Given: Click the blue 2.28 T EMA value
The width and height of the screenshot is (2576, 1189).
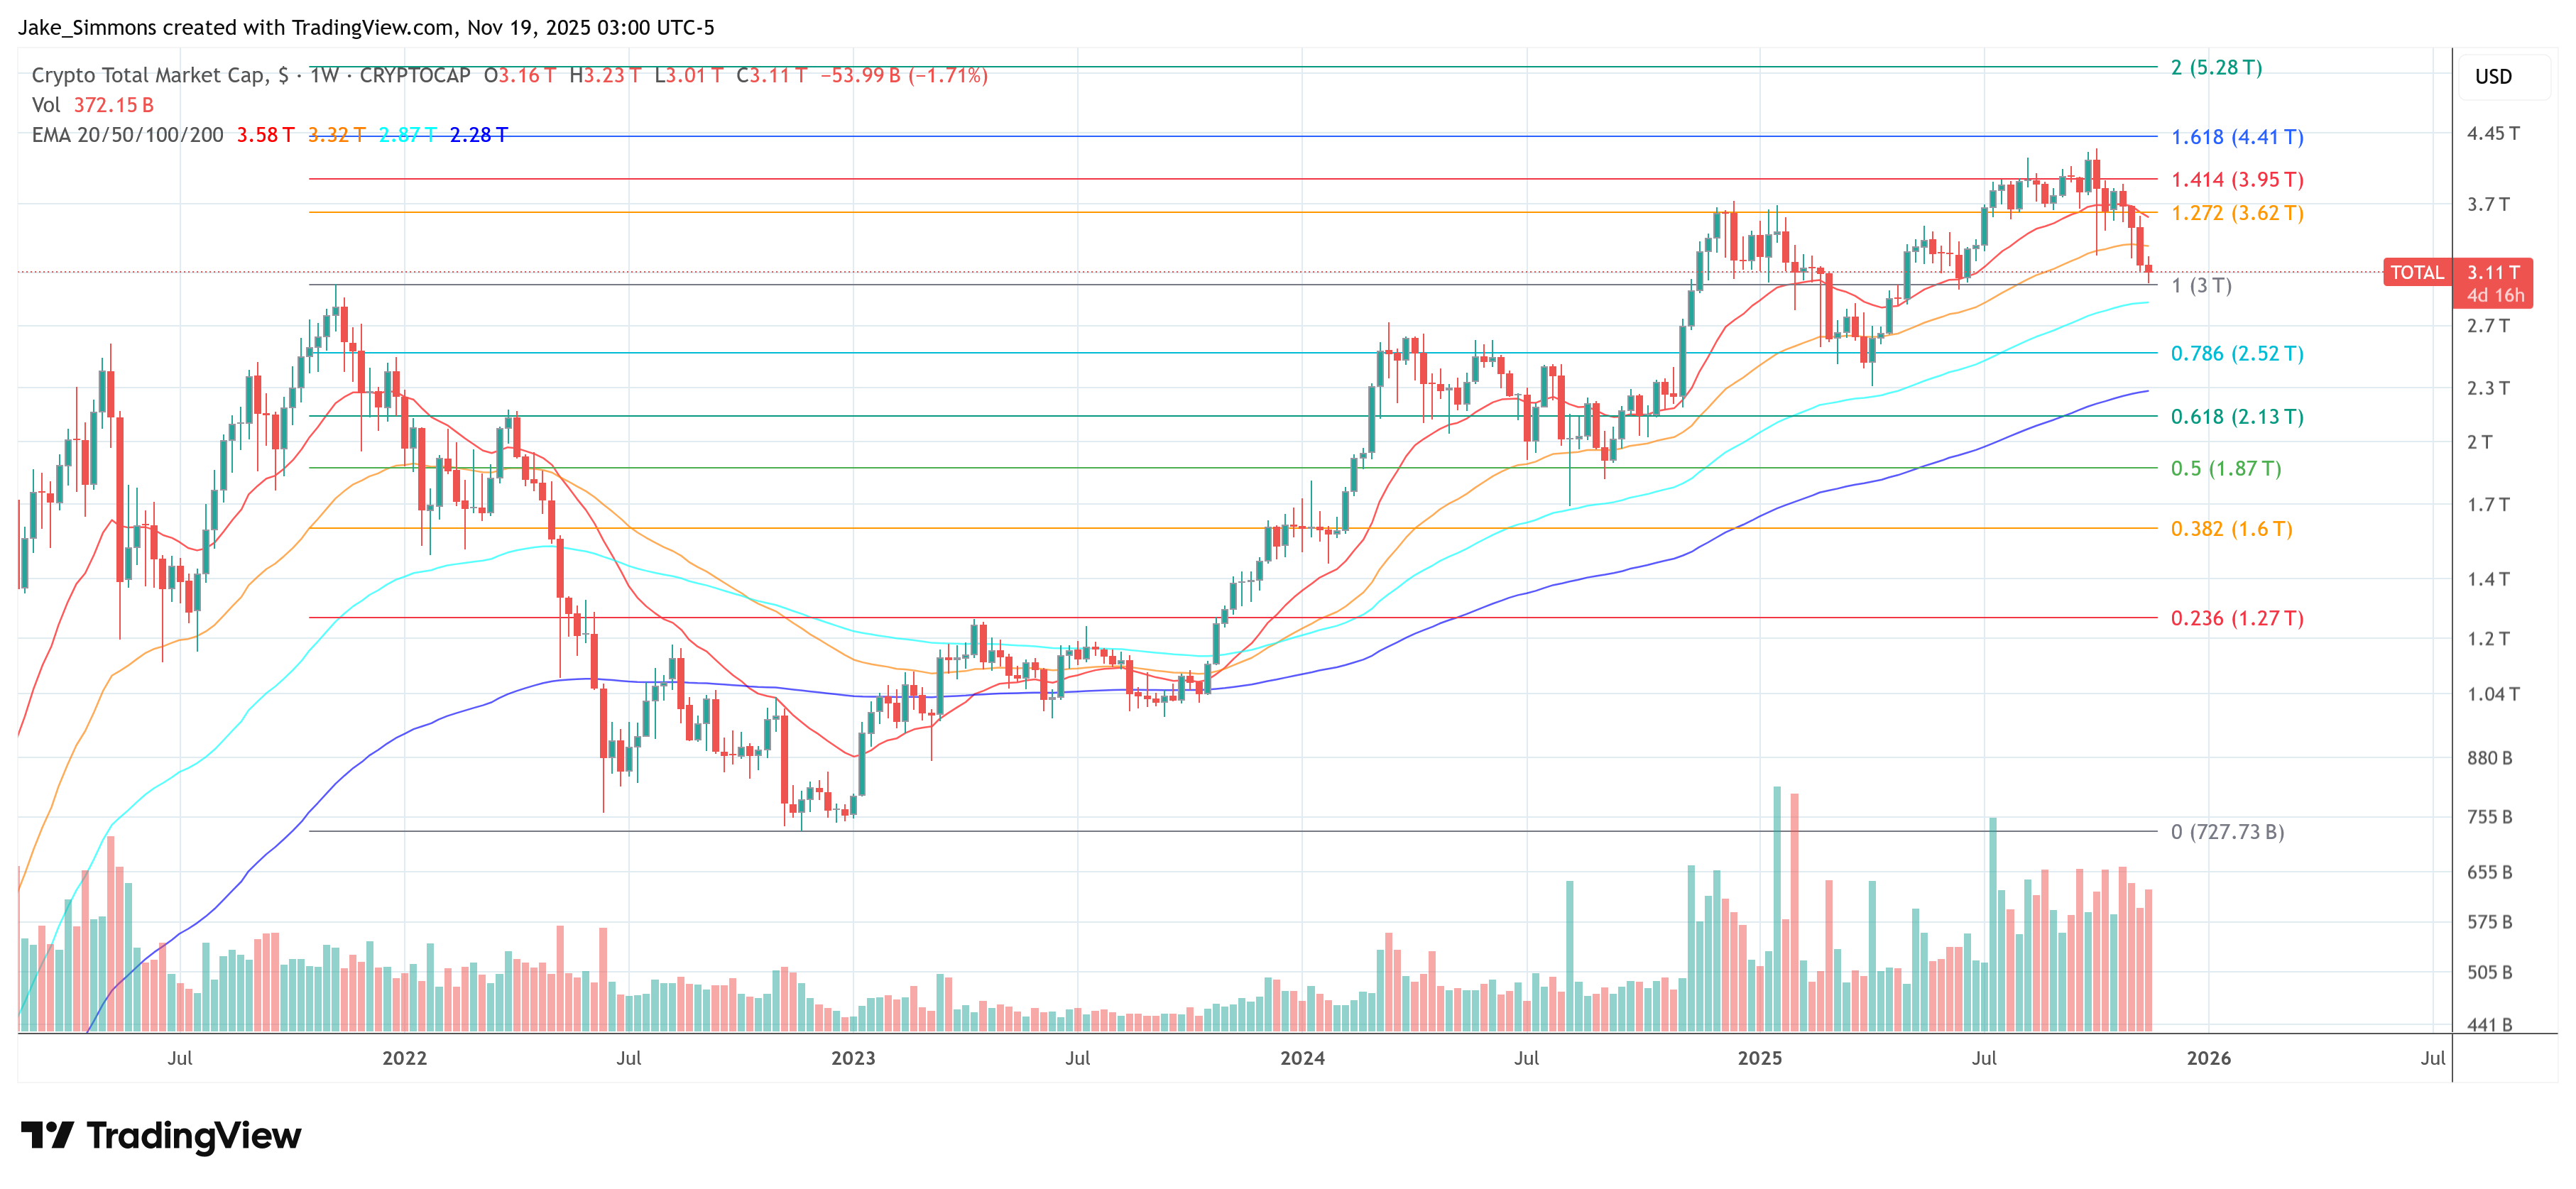Looking at the screenshot, I should [478, 135].
